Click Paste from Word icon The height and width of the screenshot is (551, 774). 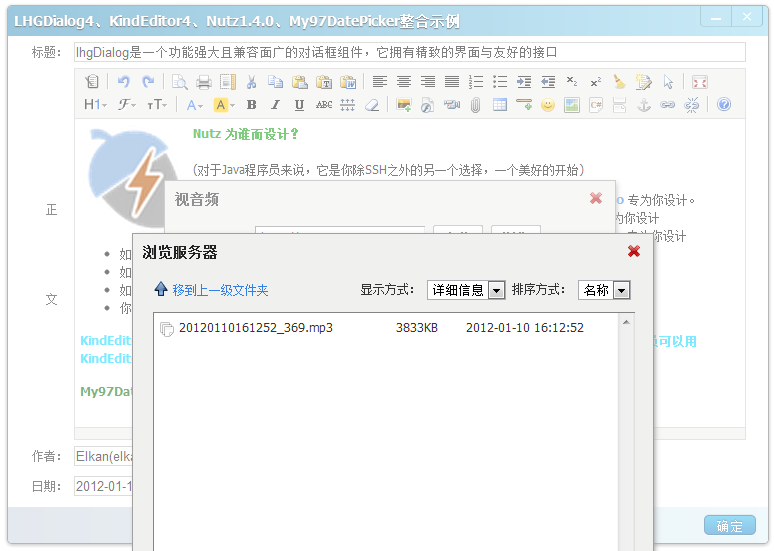coord(348,81)
